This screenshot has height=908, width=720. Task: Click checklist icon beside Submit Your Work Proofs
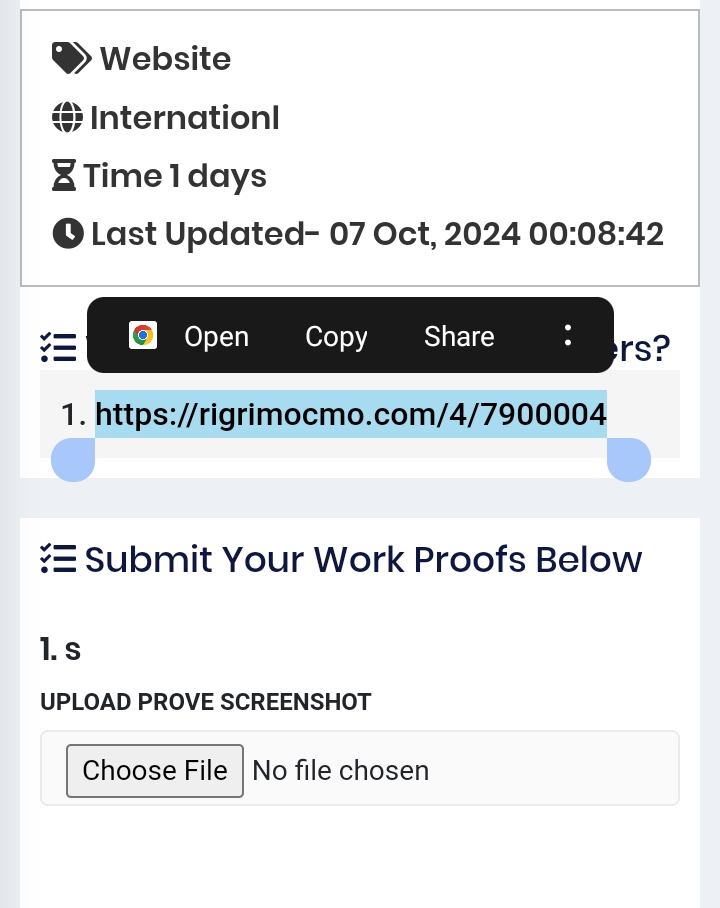58,559
